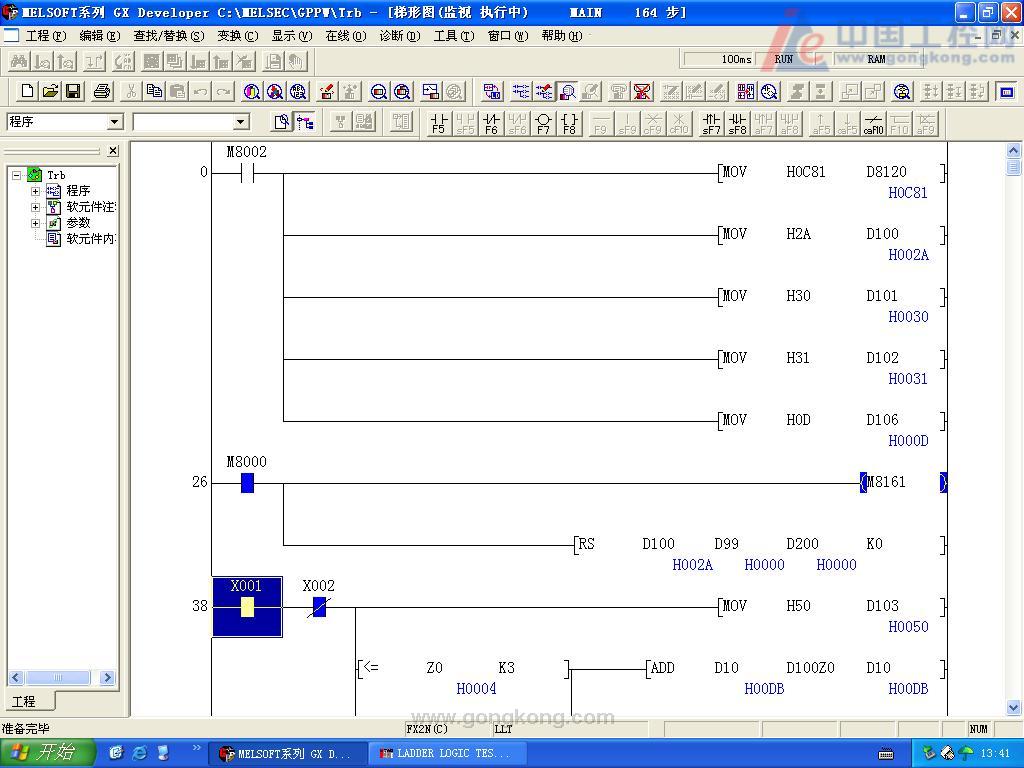
Task: Click the Open project folder icon
Action: [50, 92]
